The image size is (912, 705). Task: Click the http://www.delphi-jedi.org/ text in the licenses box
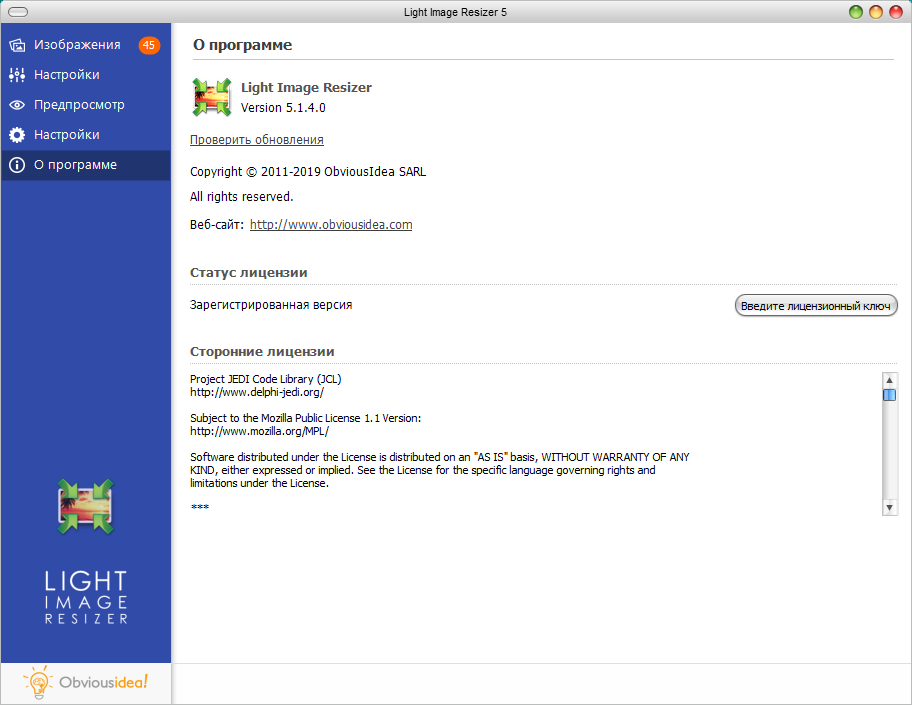point(256,392)
